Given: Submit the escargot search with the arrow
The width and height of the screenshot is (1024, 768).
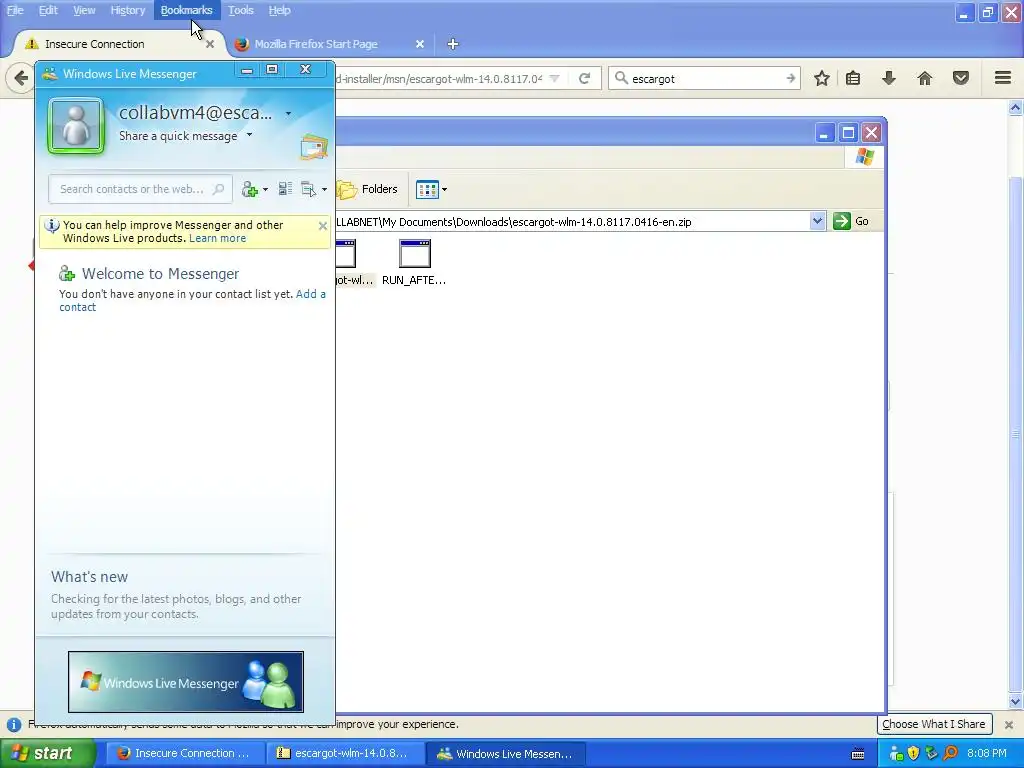Looking at the screenshot, I should point(791,78).
